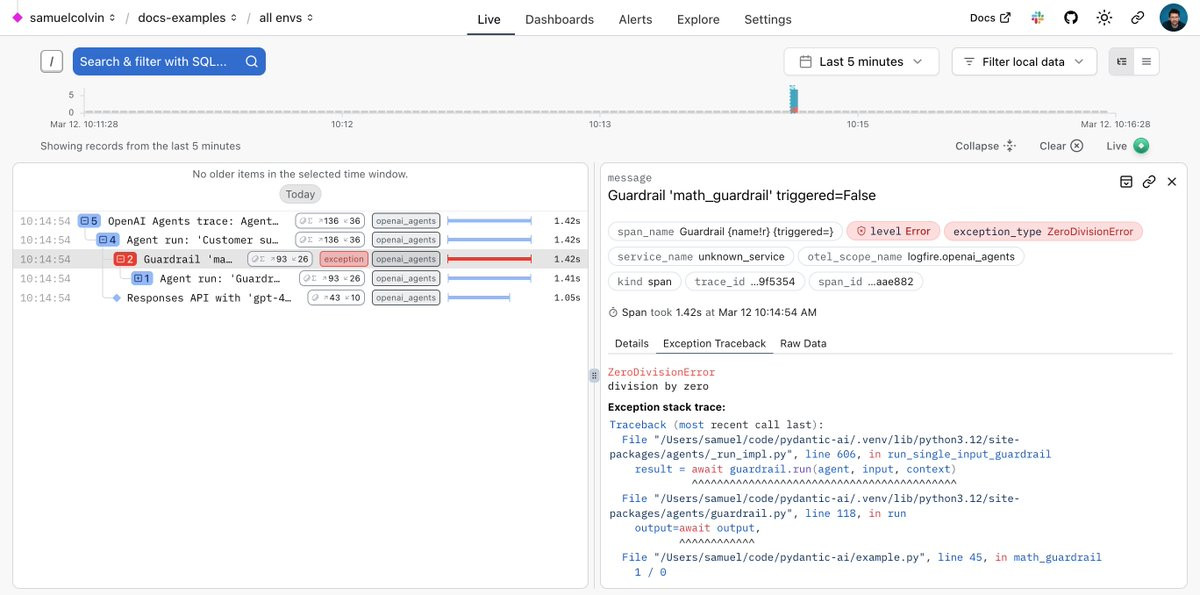Open the Slack icon in header

(x=1038, y=18)
